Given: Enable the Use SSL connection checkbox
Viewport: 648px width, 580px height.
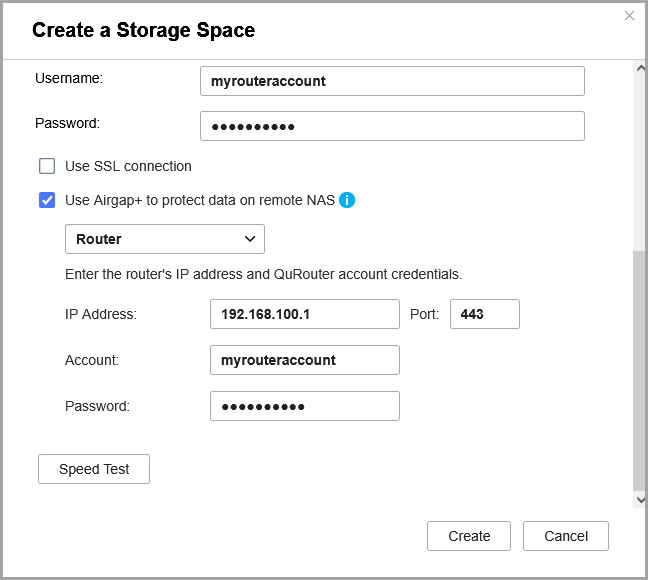Looking at the screenshot, I should [x=47, y=166].
